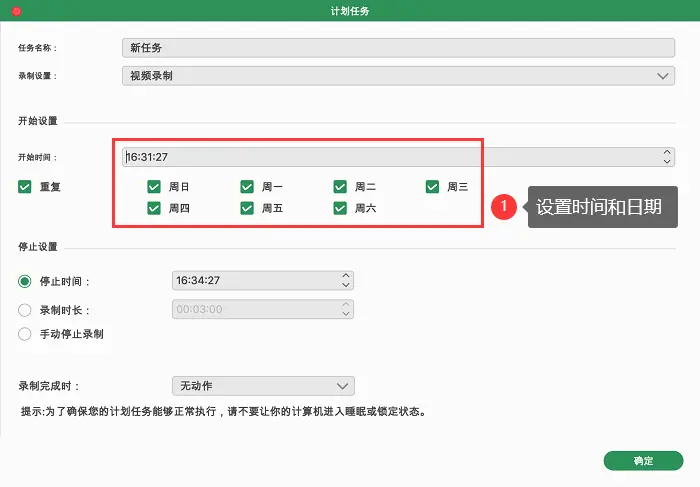The image size is (700, 487).
Task: Click the 录制时长 field showing 00:03:00
Action: (x=263, y=309)
